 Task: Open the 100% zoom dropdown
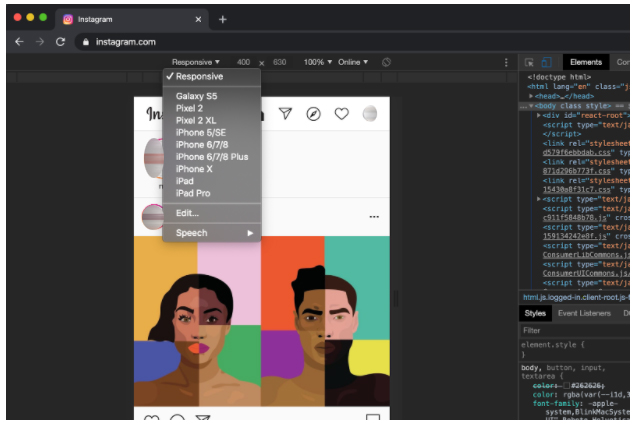point(318,62)
